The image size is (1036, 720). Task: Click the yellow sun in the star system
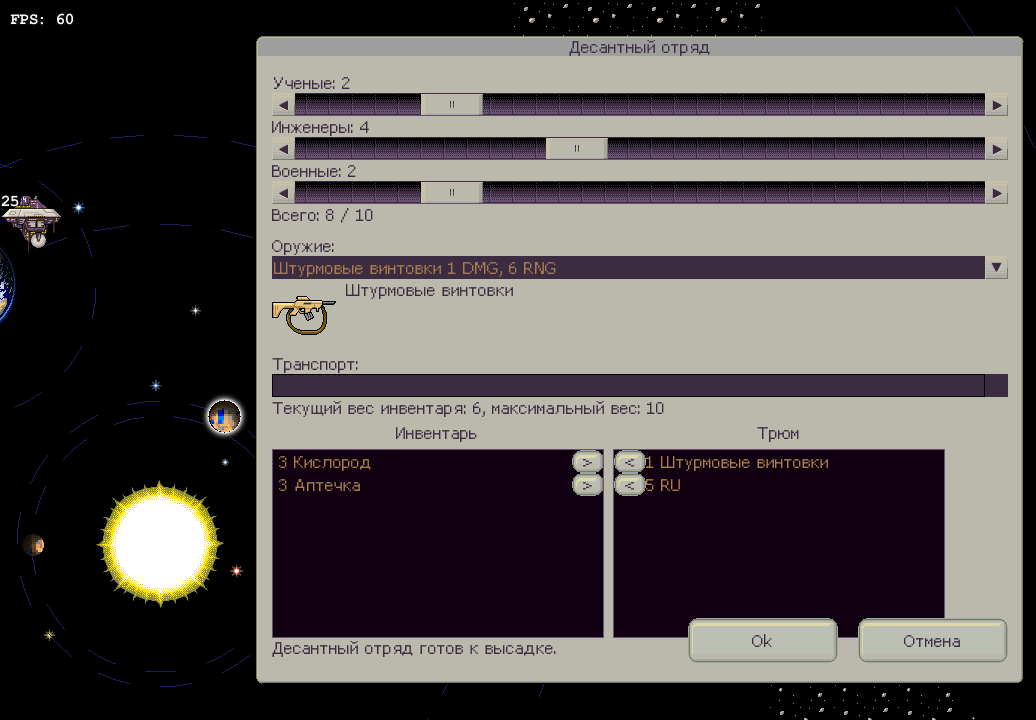(160, 544)
